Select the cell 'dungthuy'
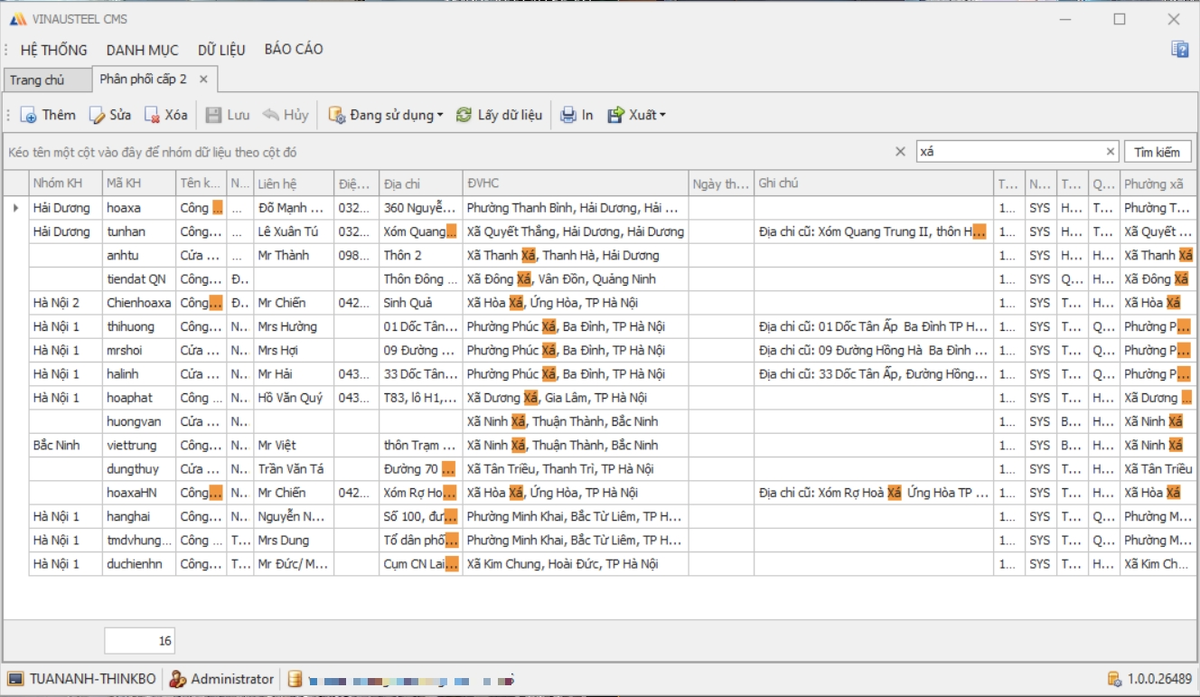Image resolution: width=1200 pixels, height=697 pixels. click(x=139, y=469)
